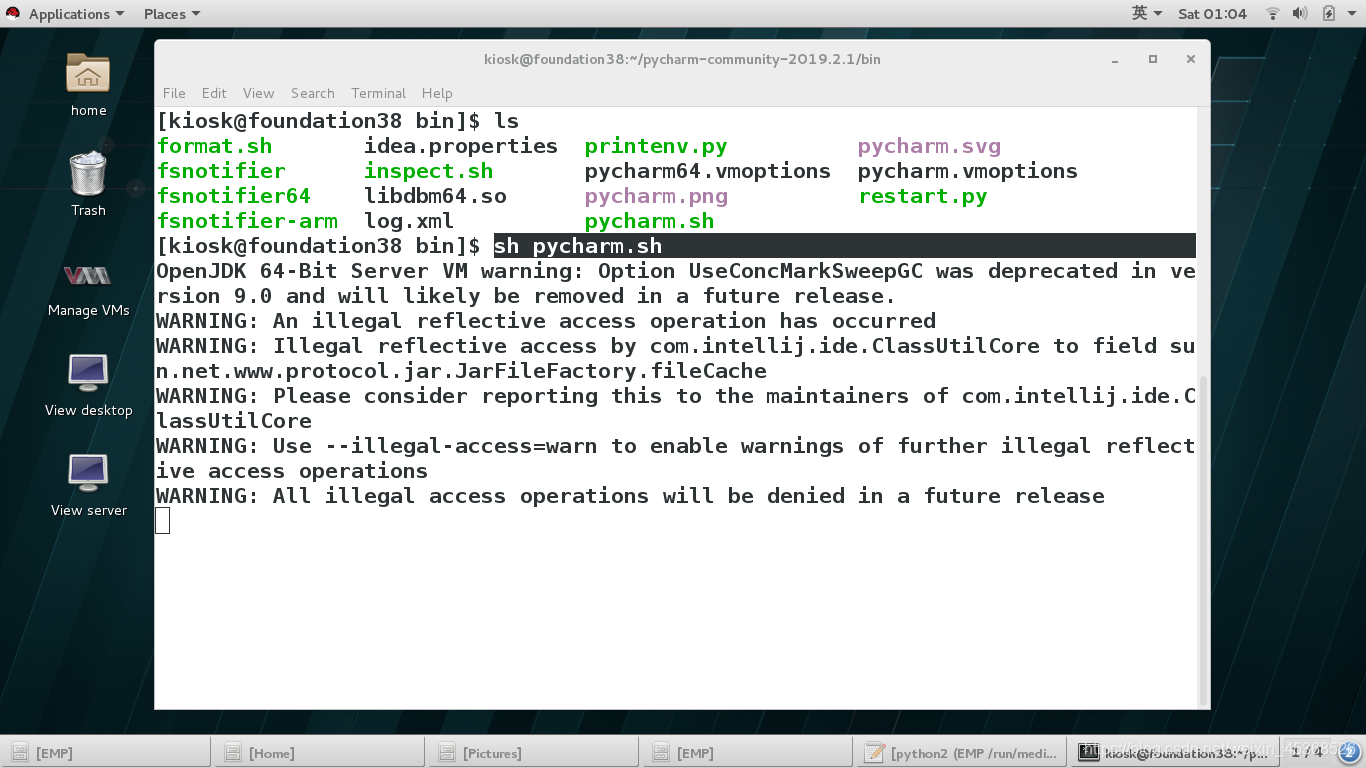Viewport: 1366px width, 768px height.
Task: Open the Wi-Fi network status icon
Action: [1273, 14]
